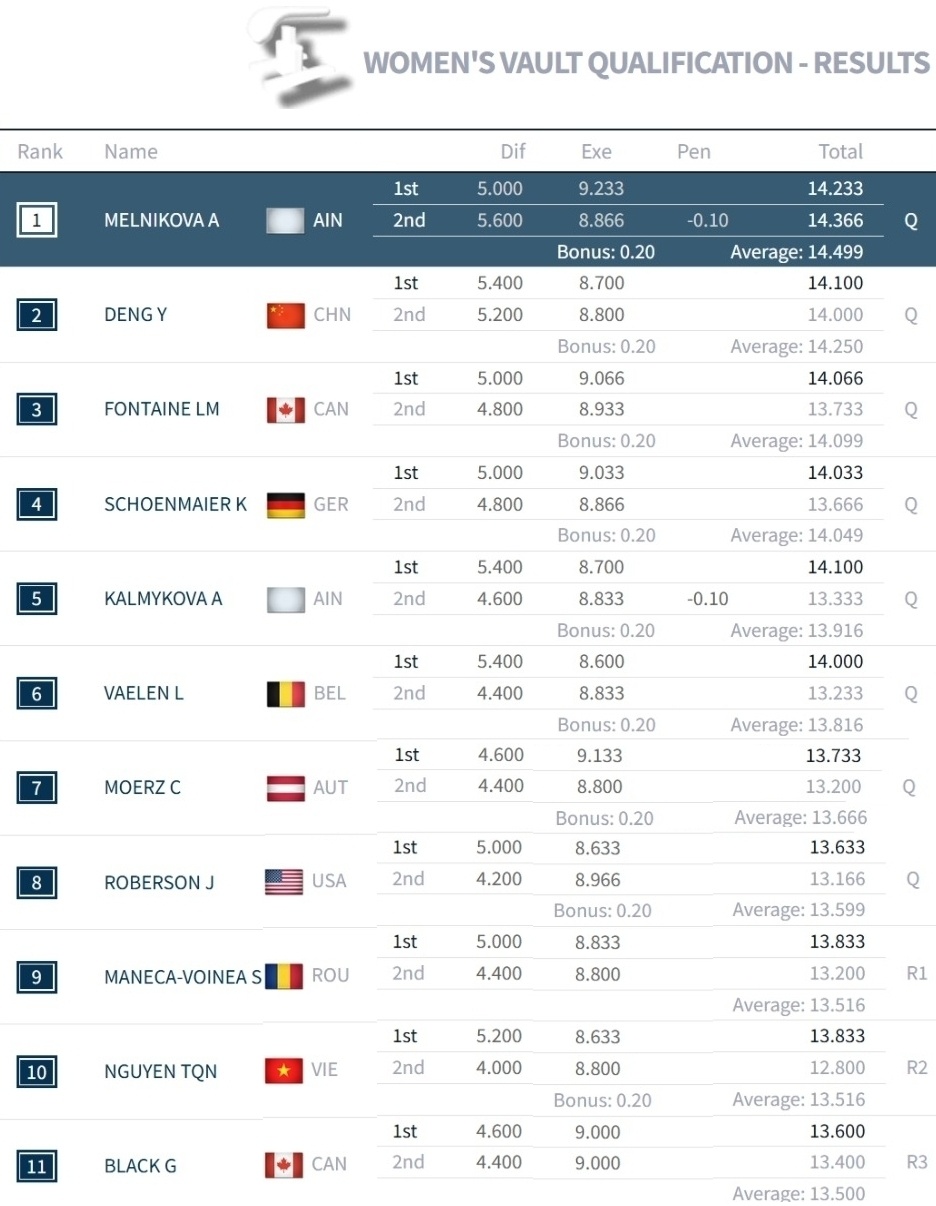Click Vietnam flag beside NGUYEN TQN
The height and width of the screenshot is (1206, 936).
click(x=284, y=1071)
